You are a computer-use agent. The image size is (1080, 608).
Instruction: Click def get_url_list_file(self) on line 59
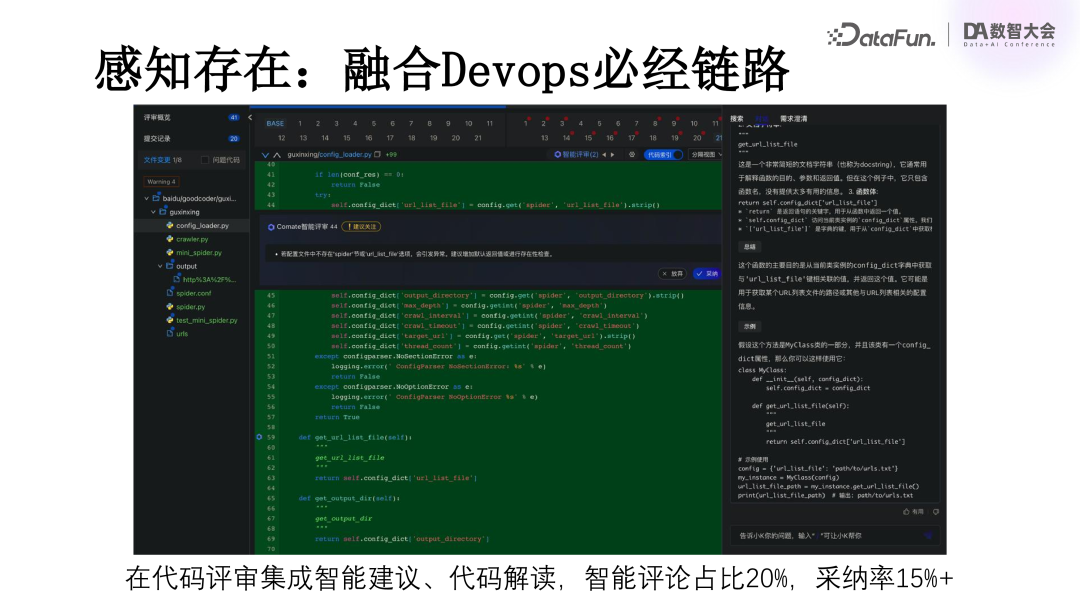click(355, 437)
